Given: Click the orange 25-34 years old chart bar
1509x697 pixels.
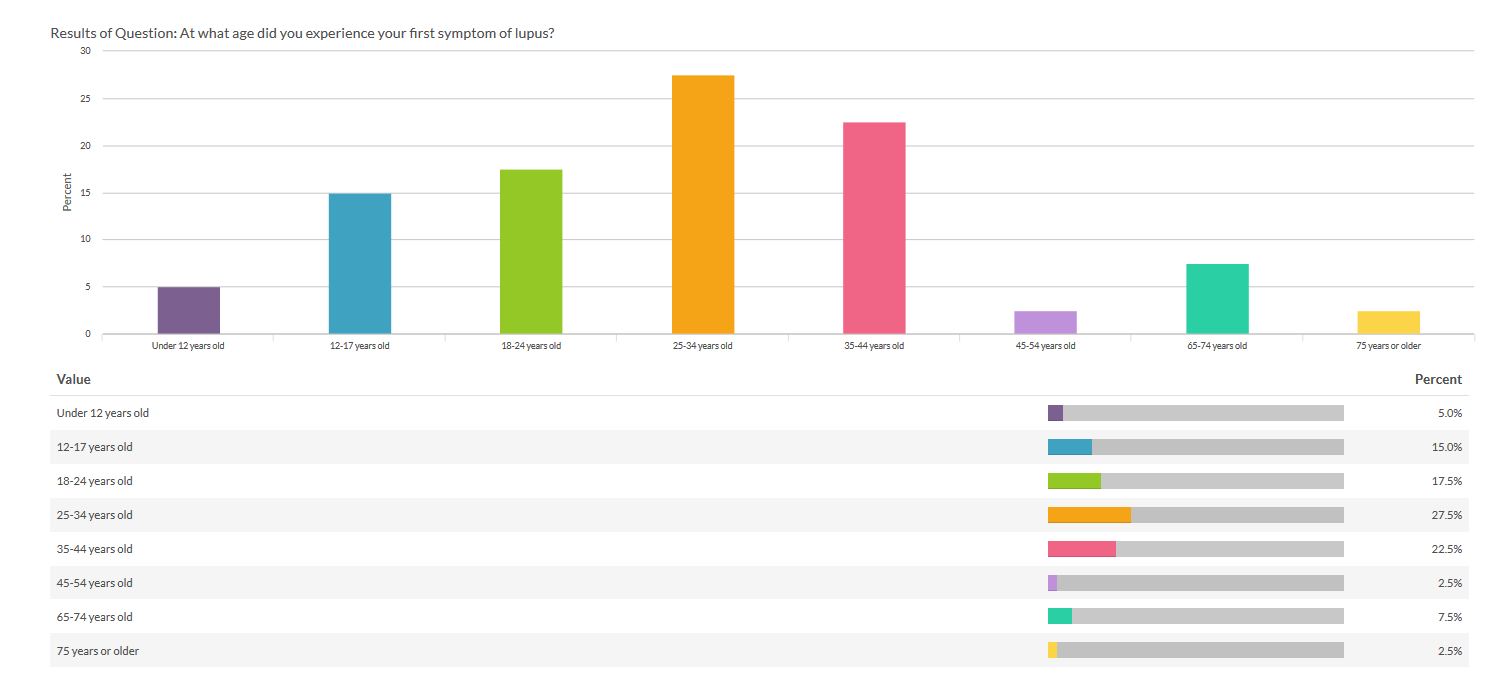Looking at the screenshot, I should pyautogui.click(x=703, y=204).
